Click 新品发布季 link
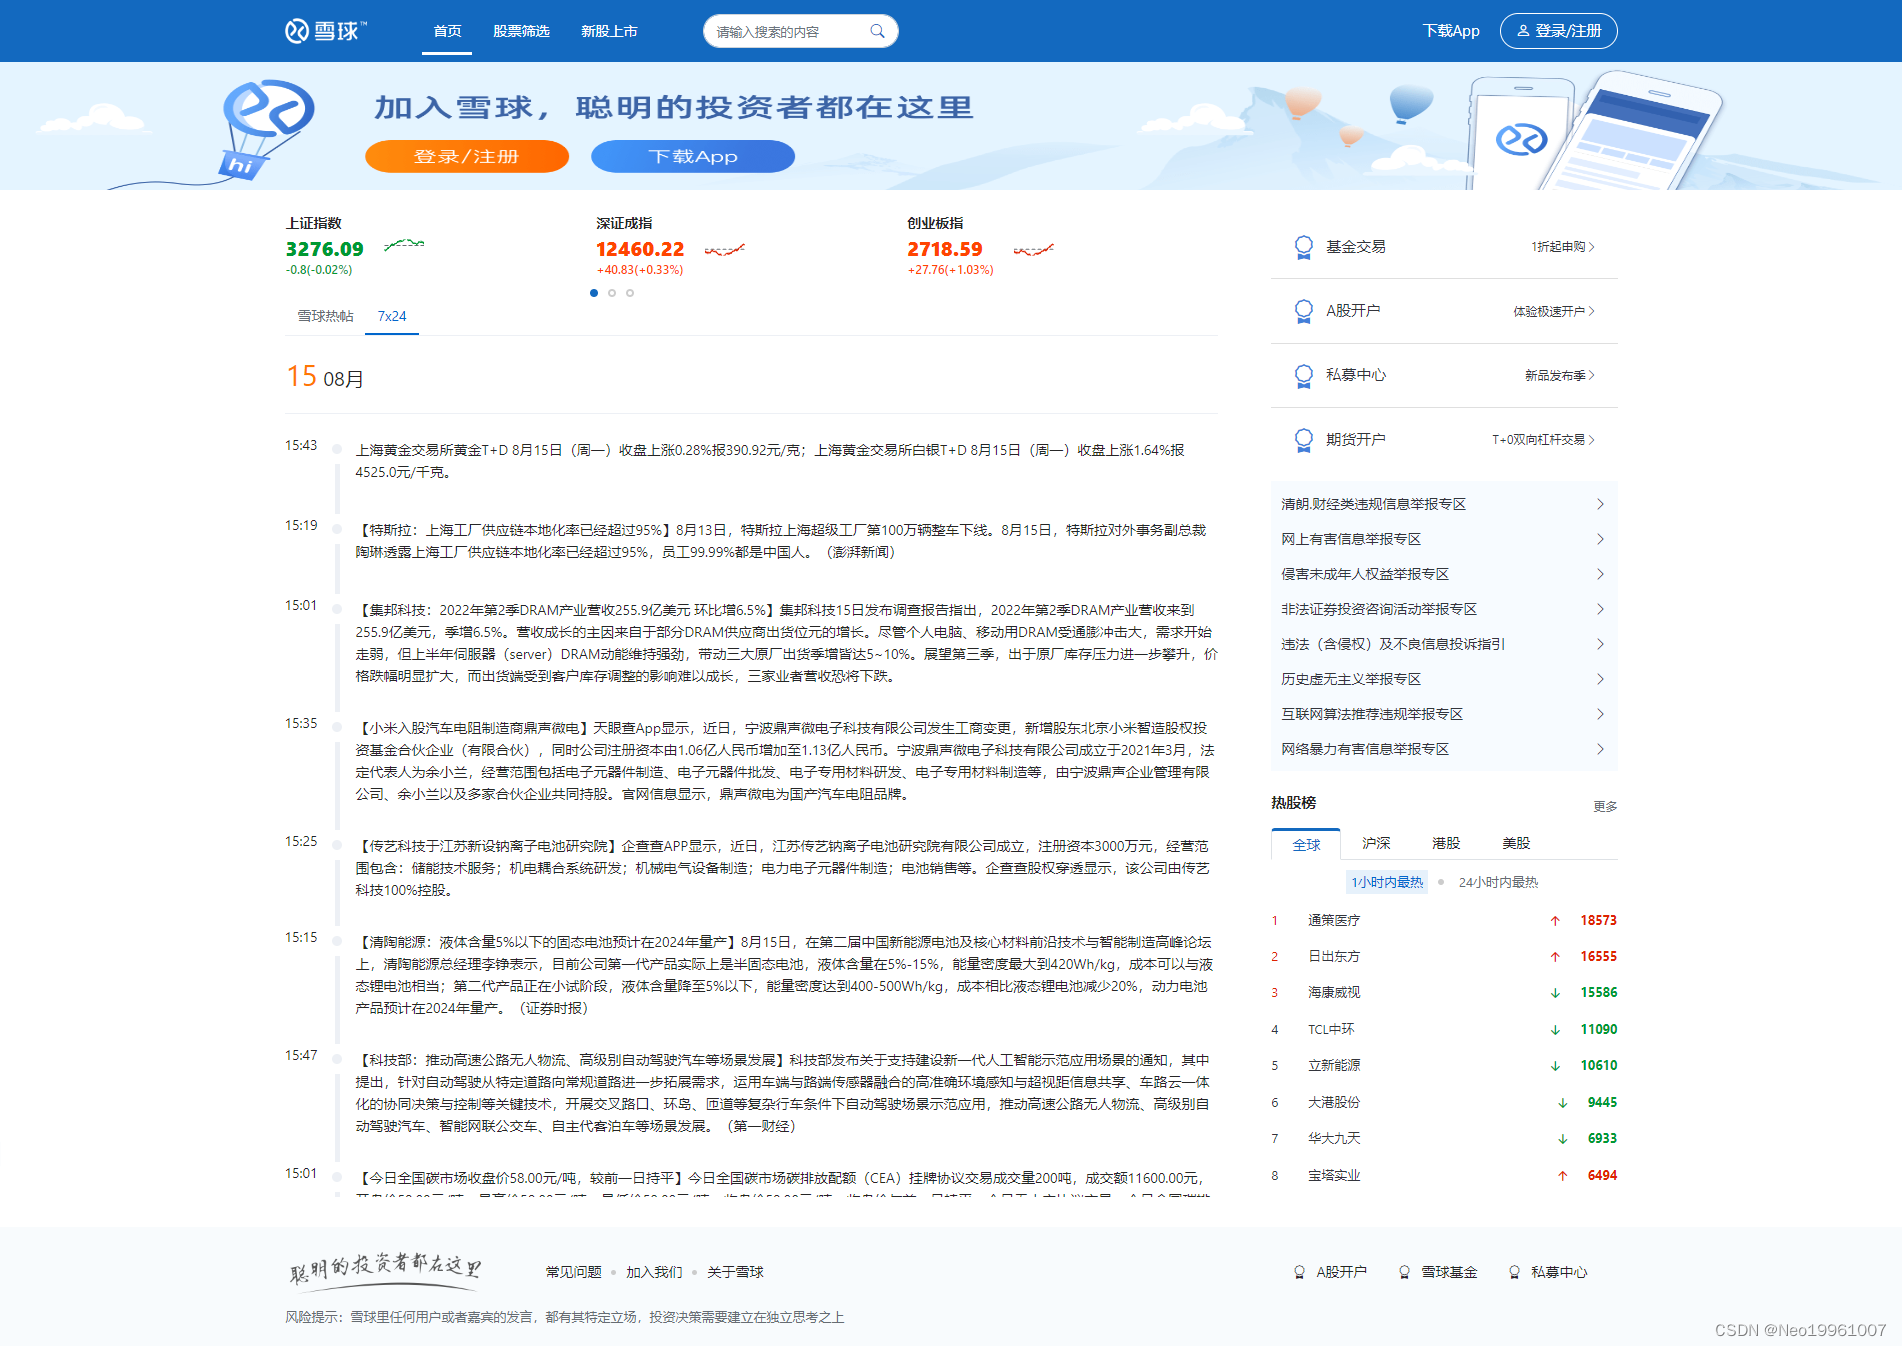1902x1346 pixels. point(1560,375)
